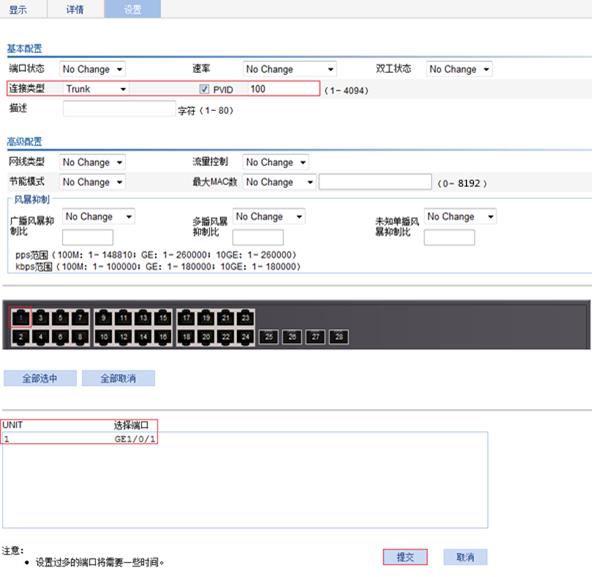The height and width of the screenshot is (577, 597).
Task: Switch to the 设置 tab
Action: [132, 10]
